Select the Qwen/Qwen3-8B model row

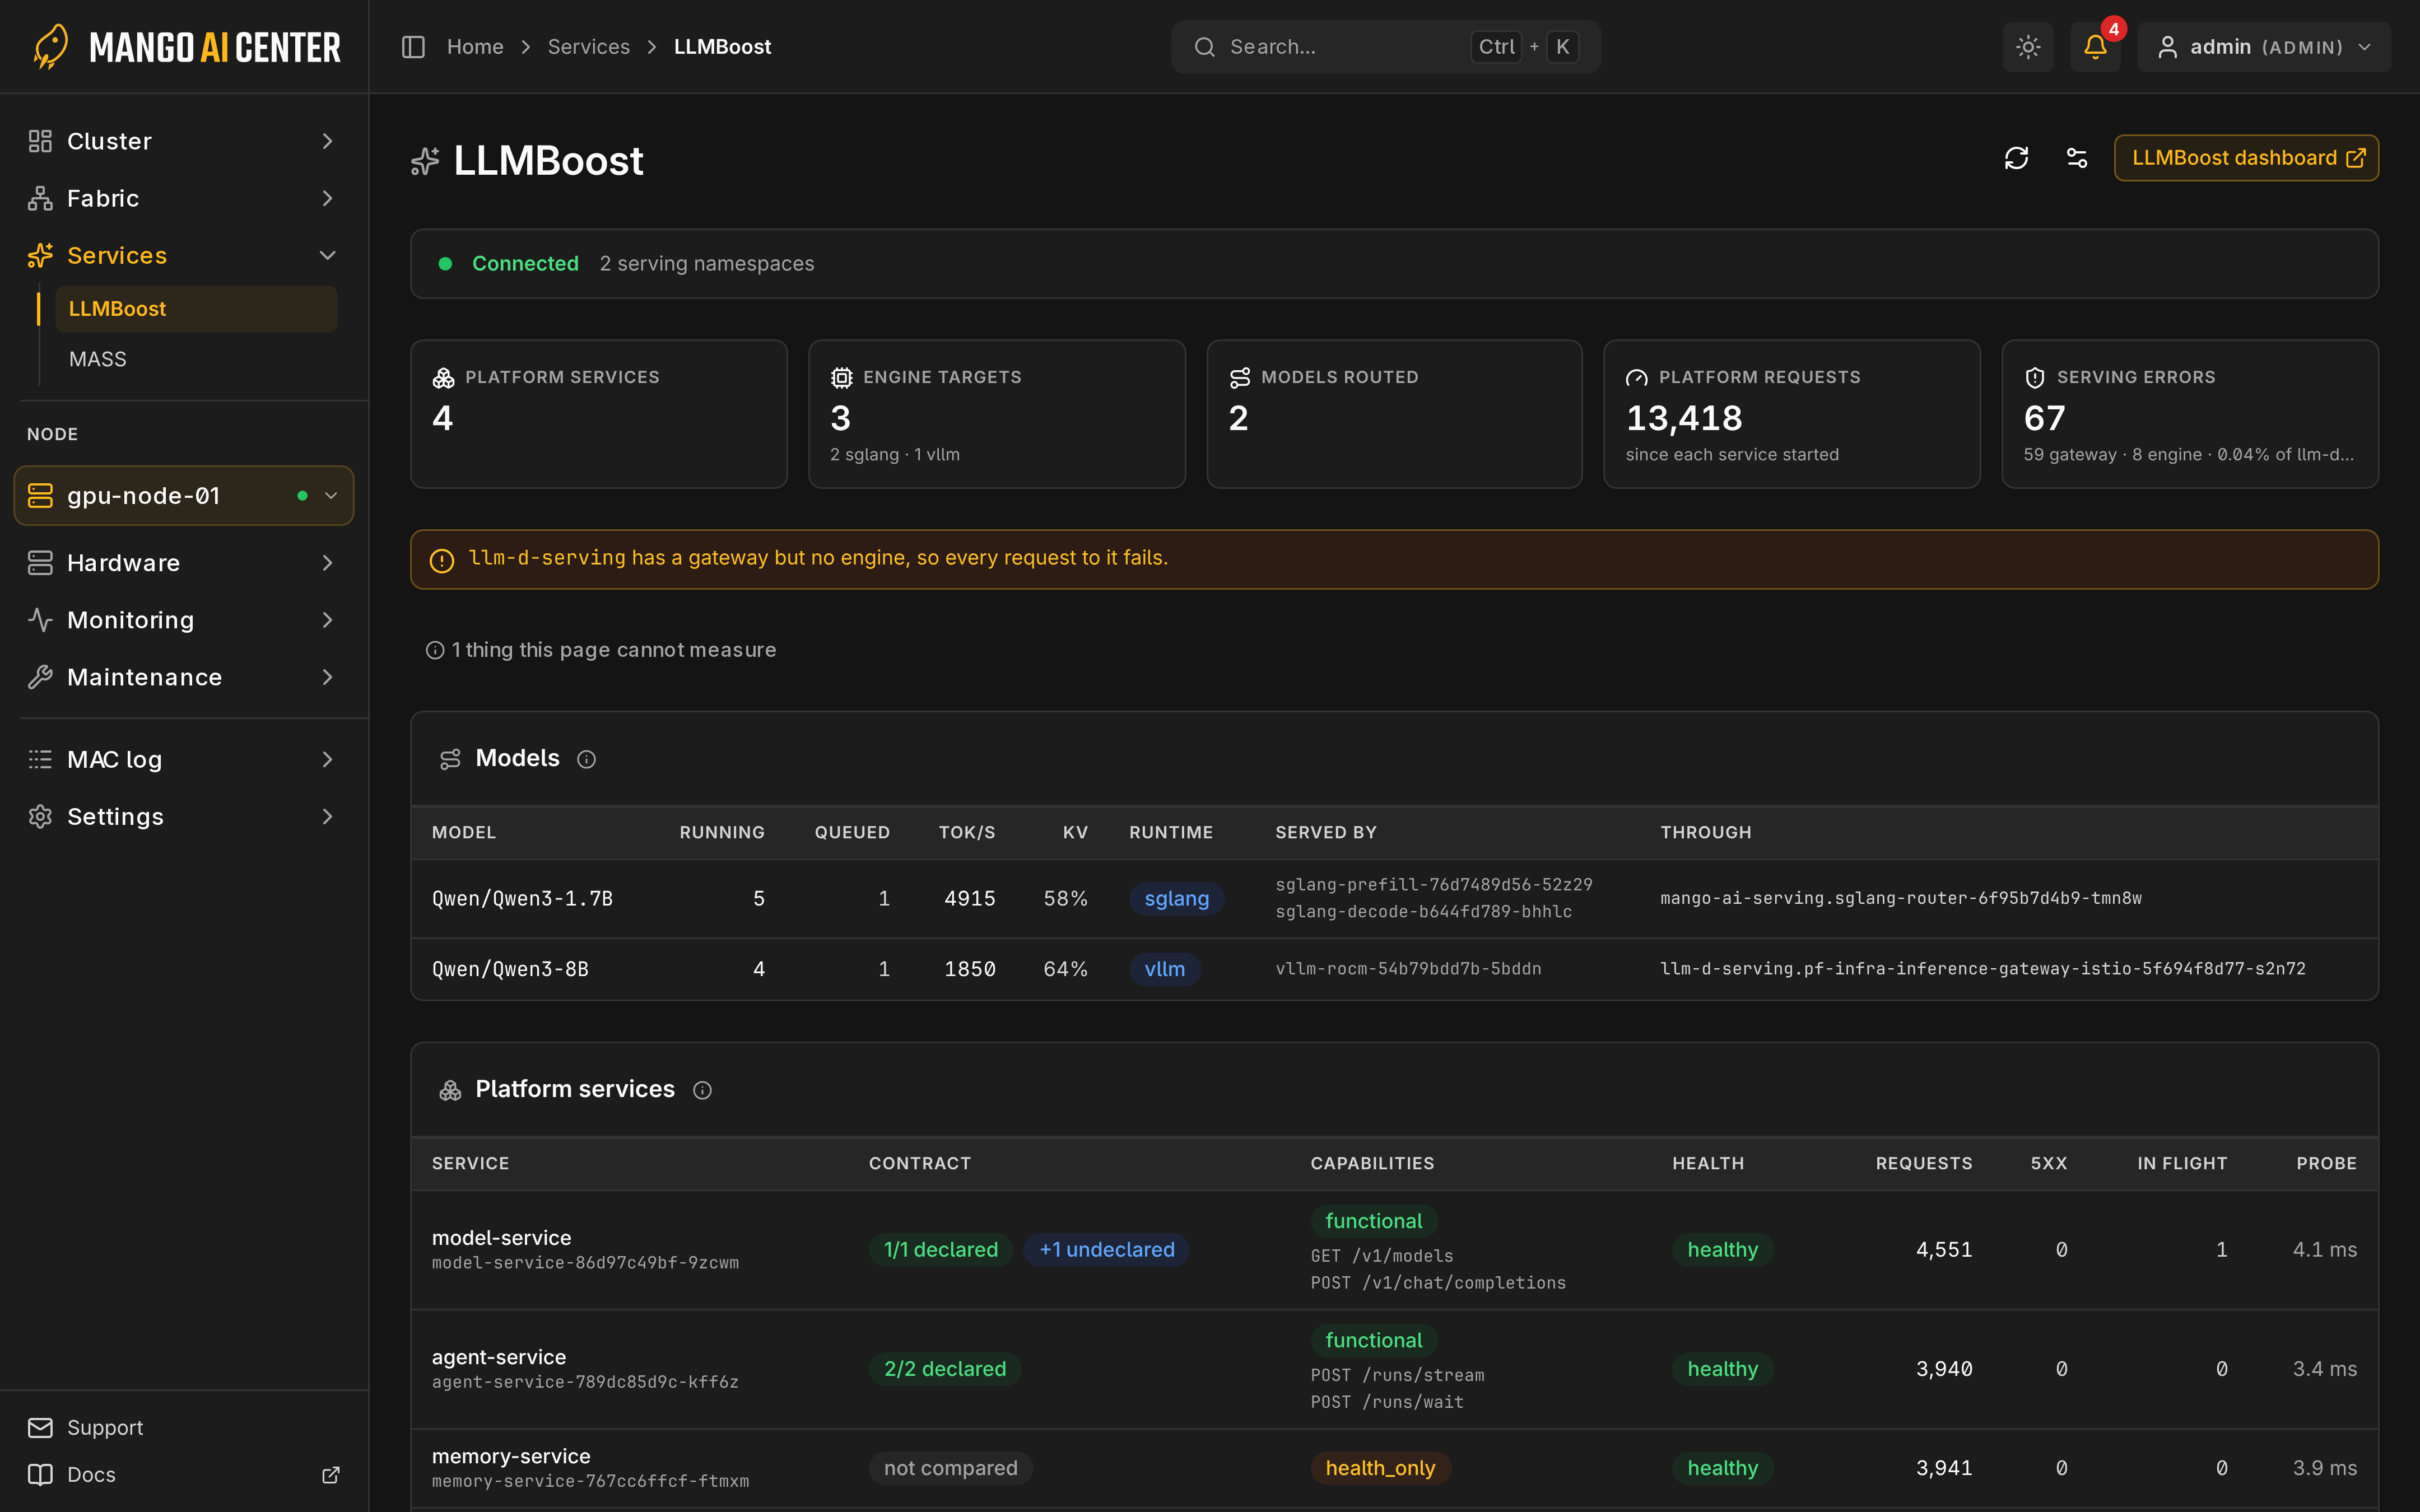pos(1394,969)
